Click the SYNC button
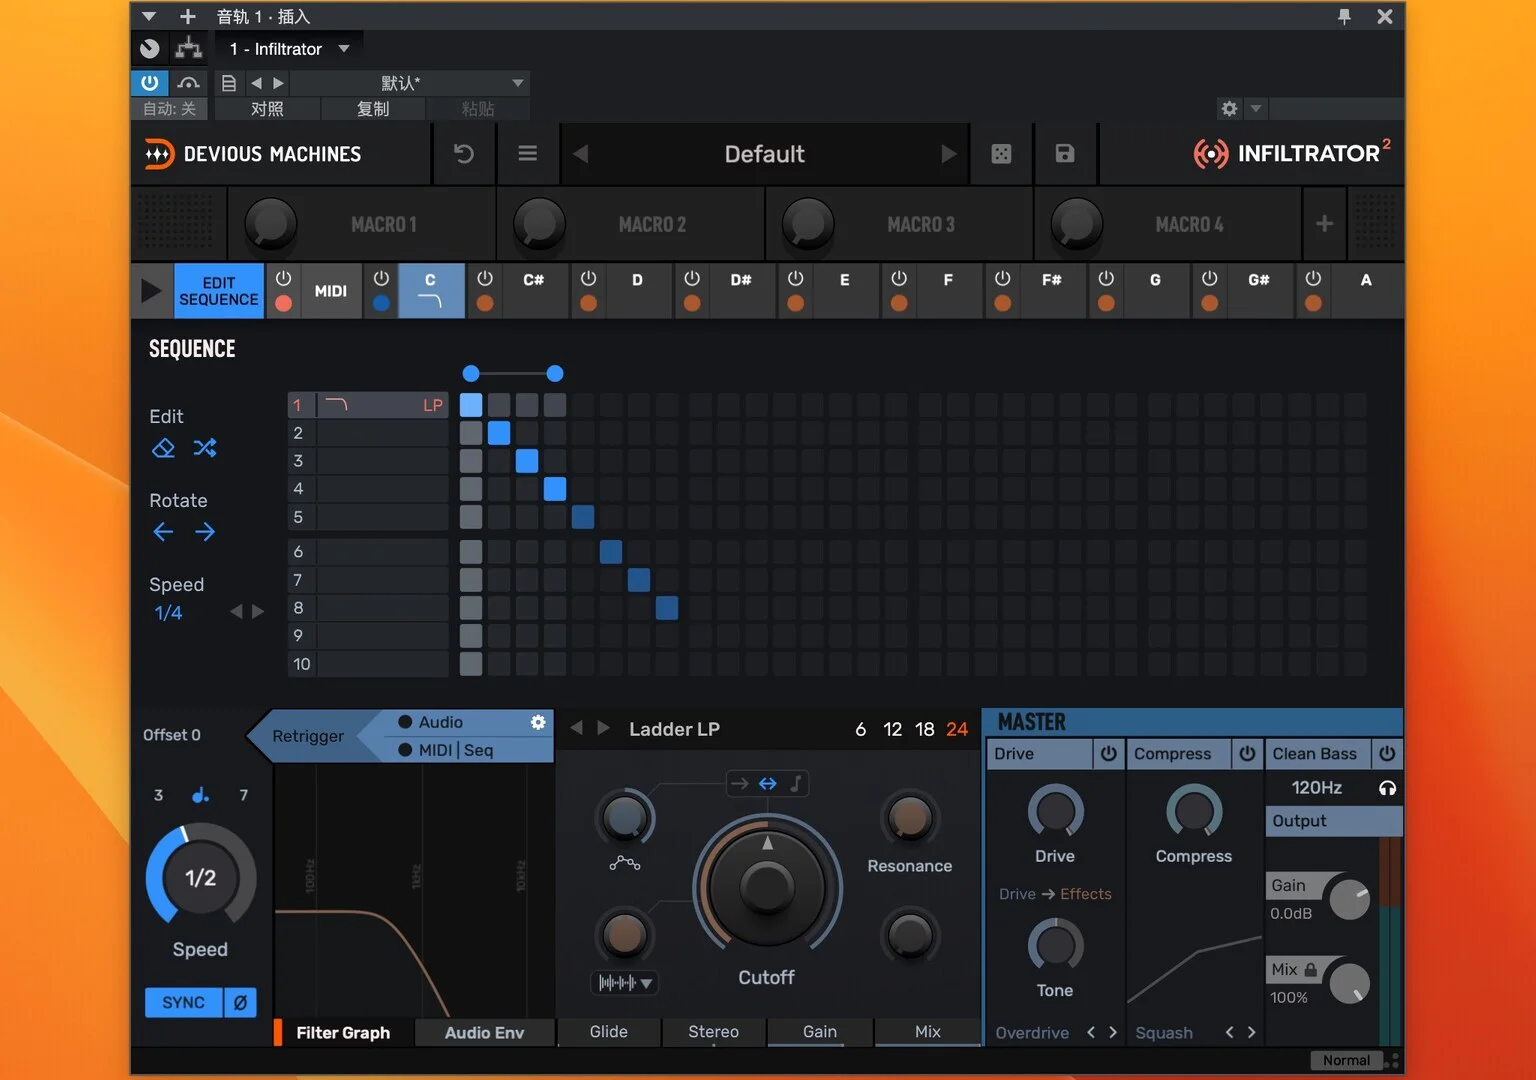The height and width of the screenshot is (1080, 1536). pyautogui.click(x=183, y=1002)
